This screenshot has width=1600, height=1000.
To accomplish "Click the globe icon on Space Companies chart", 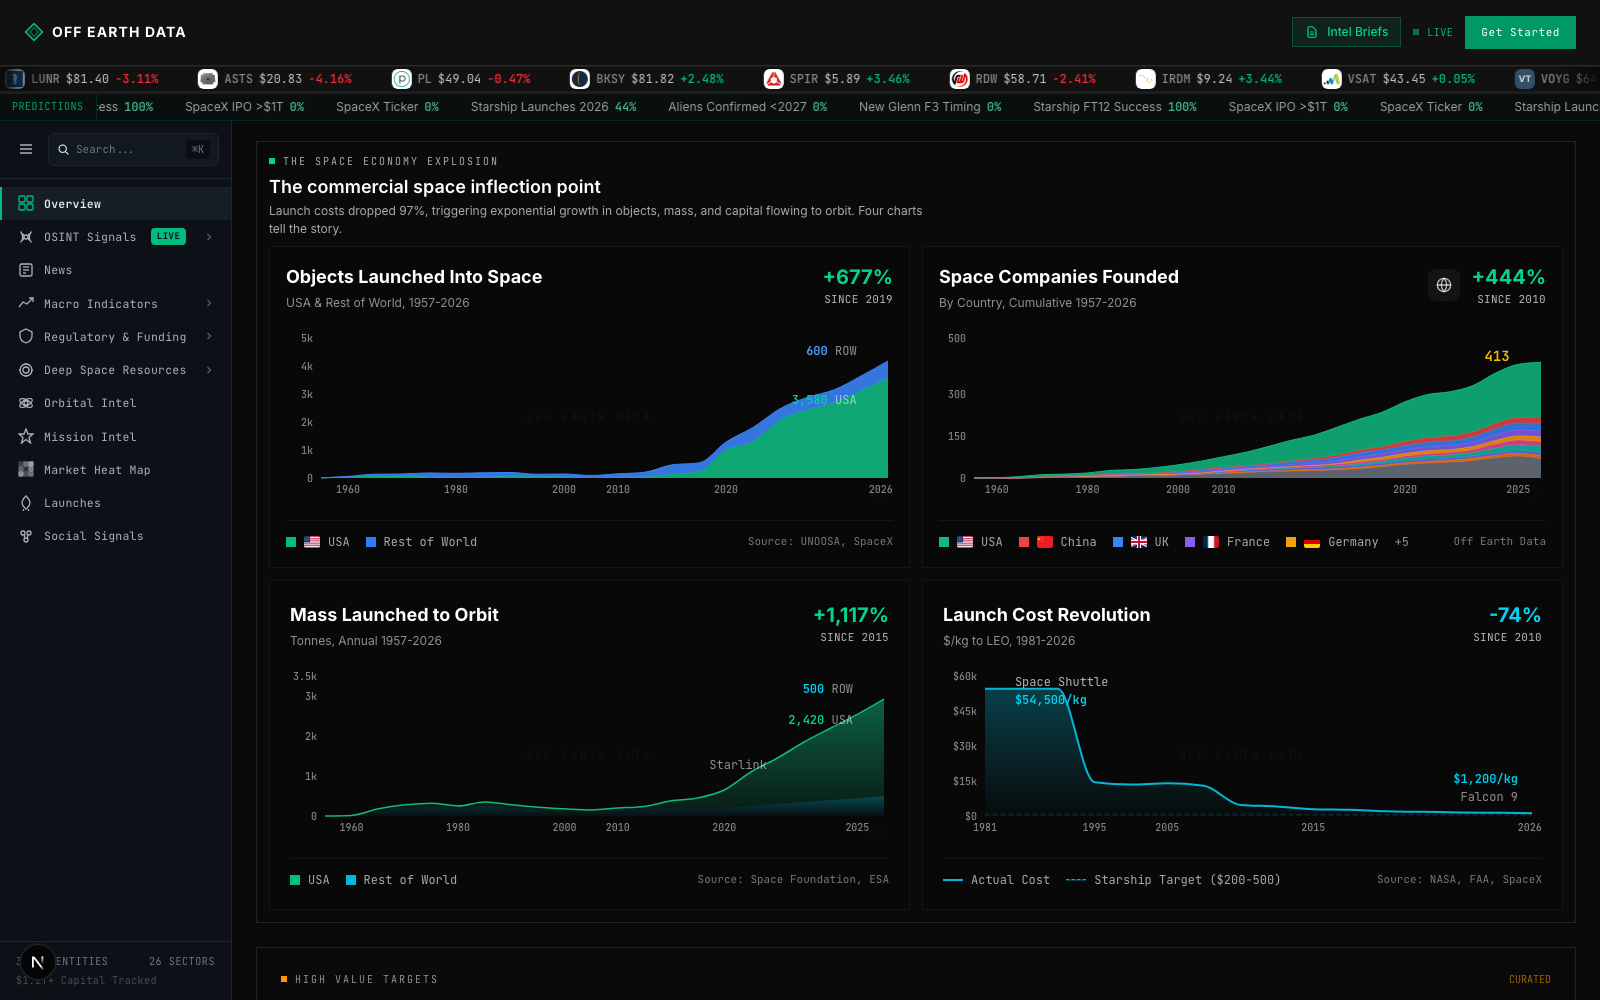I will 1444,285.
